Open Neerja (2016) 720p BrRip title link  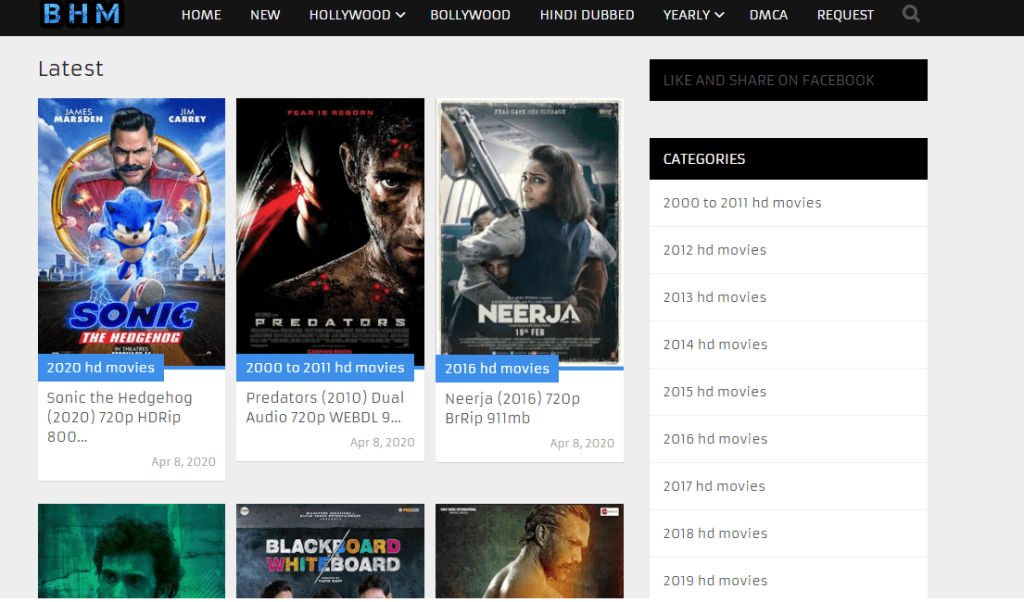coord(512,408)
